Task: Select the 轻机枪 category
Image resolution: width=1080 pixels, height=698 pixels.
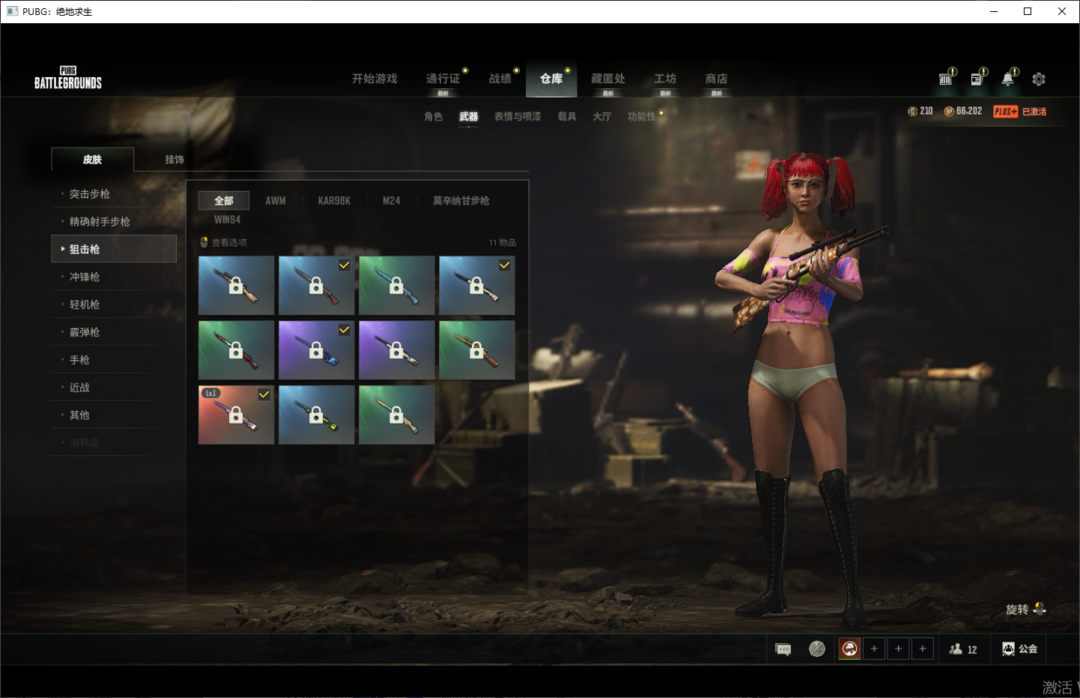Action: 114,305
